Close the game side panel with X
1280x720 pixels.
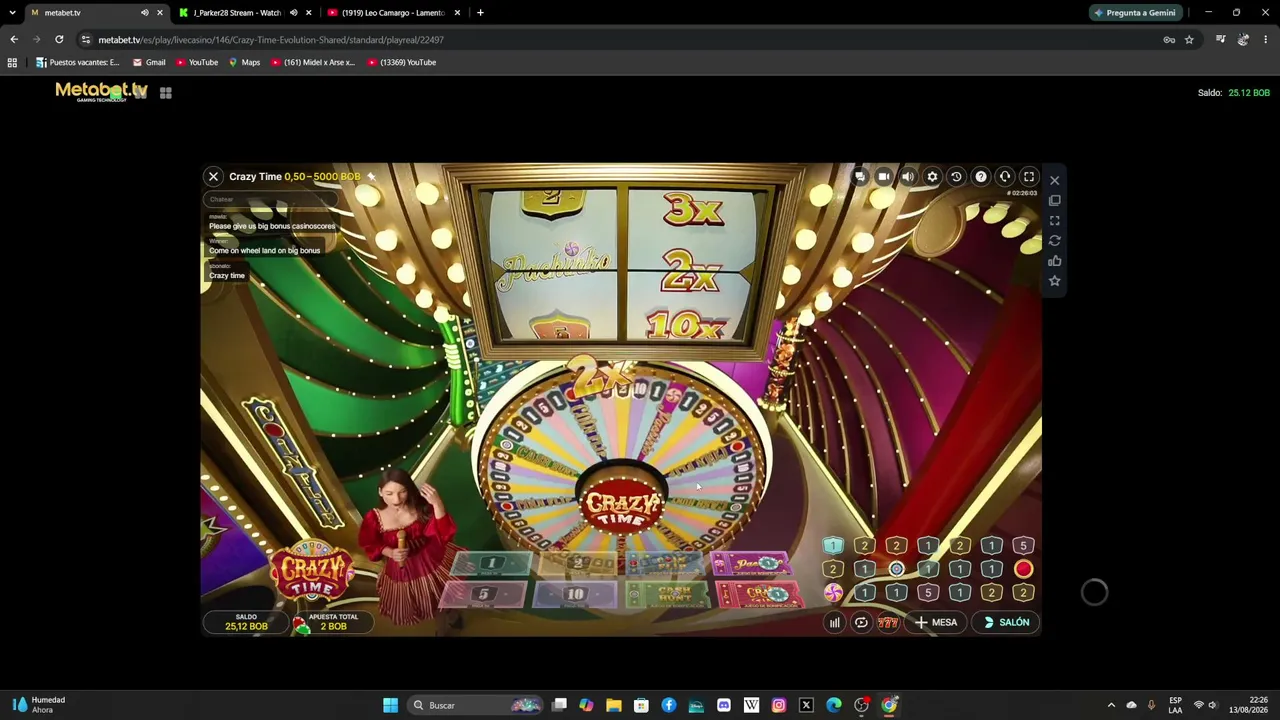(x=1054, y=180)
